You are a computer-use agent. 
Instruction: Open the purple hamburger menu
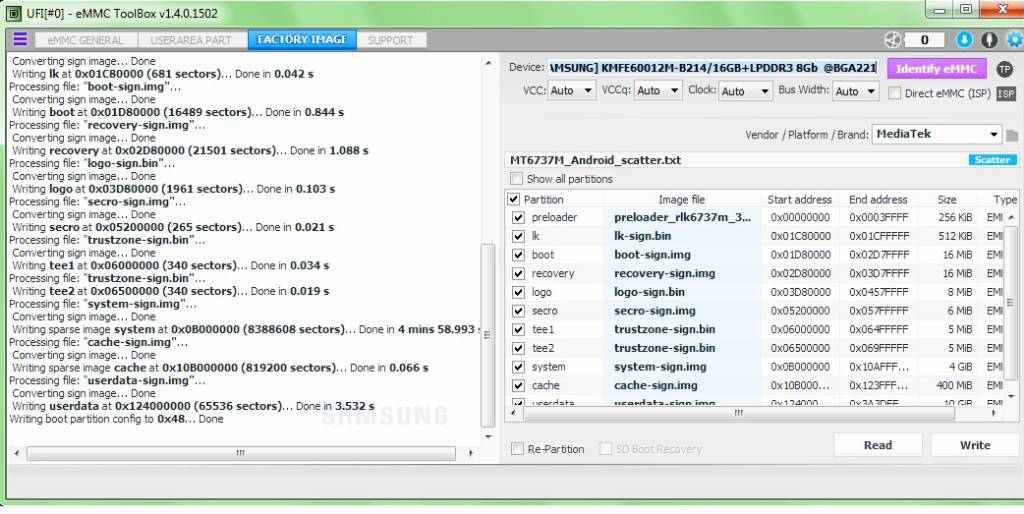pos(20,39)
